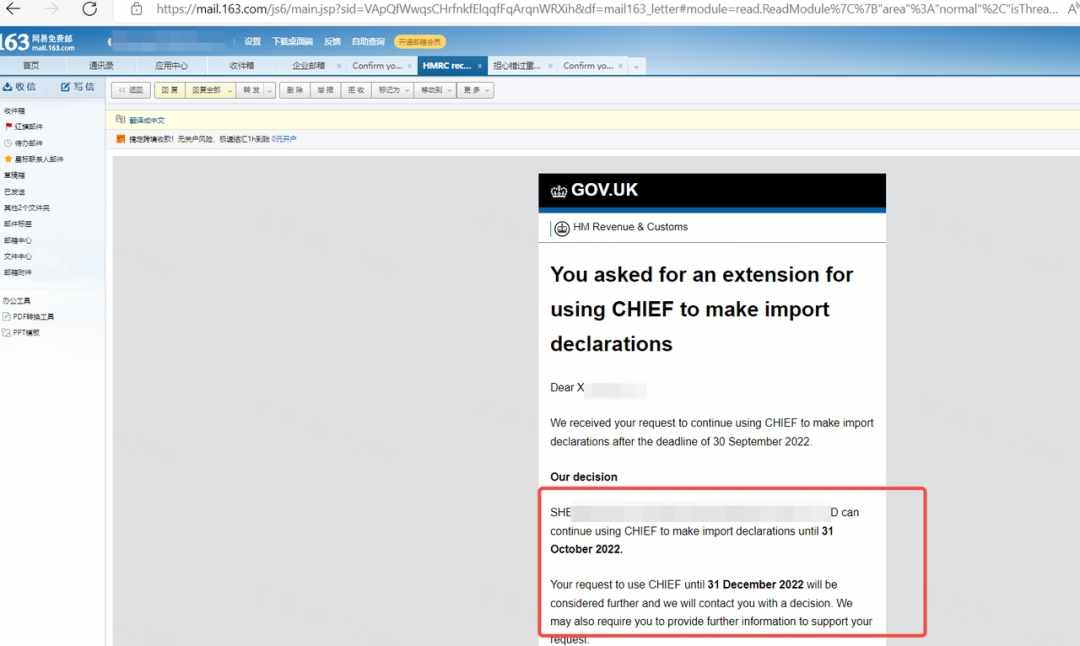Click the 回复 reply button

(169, 90)
